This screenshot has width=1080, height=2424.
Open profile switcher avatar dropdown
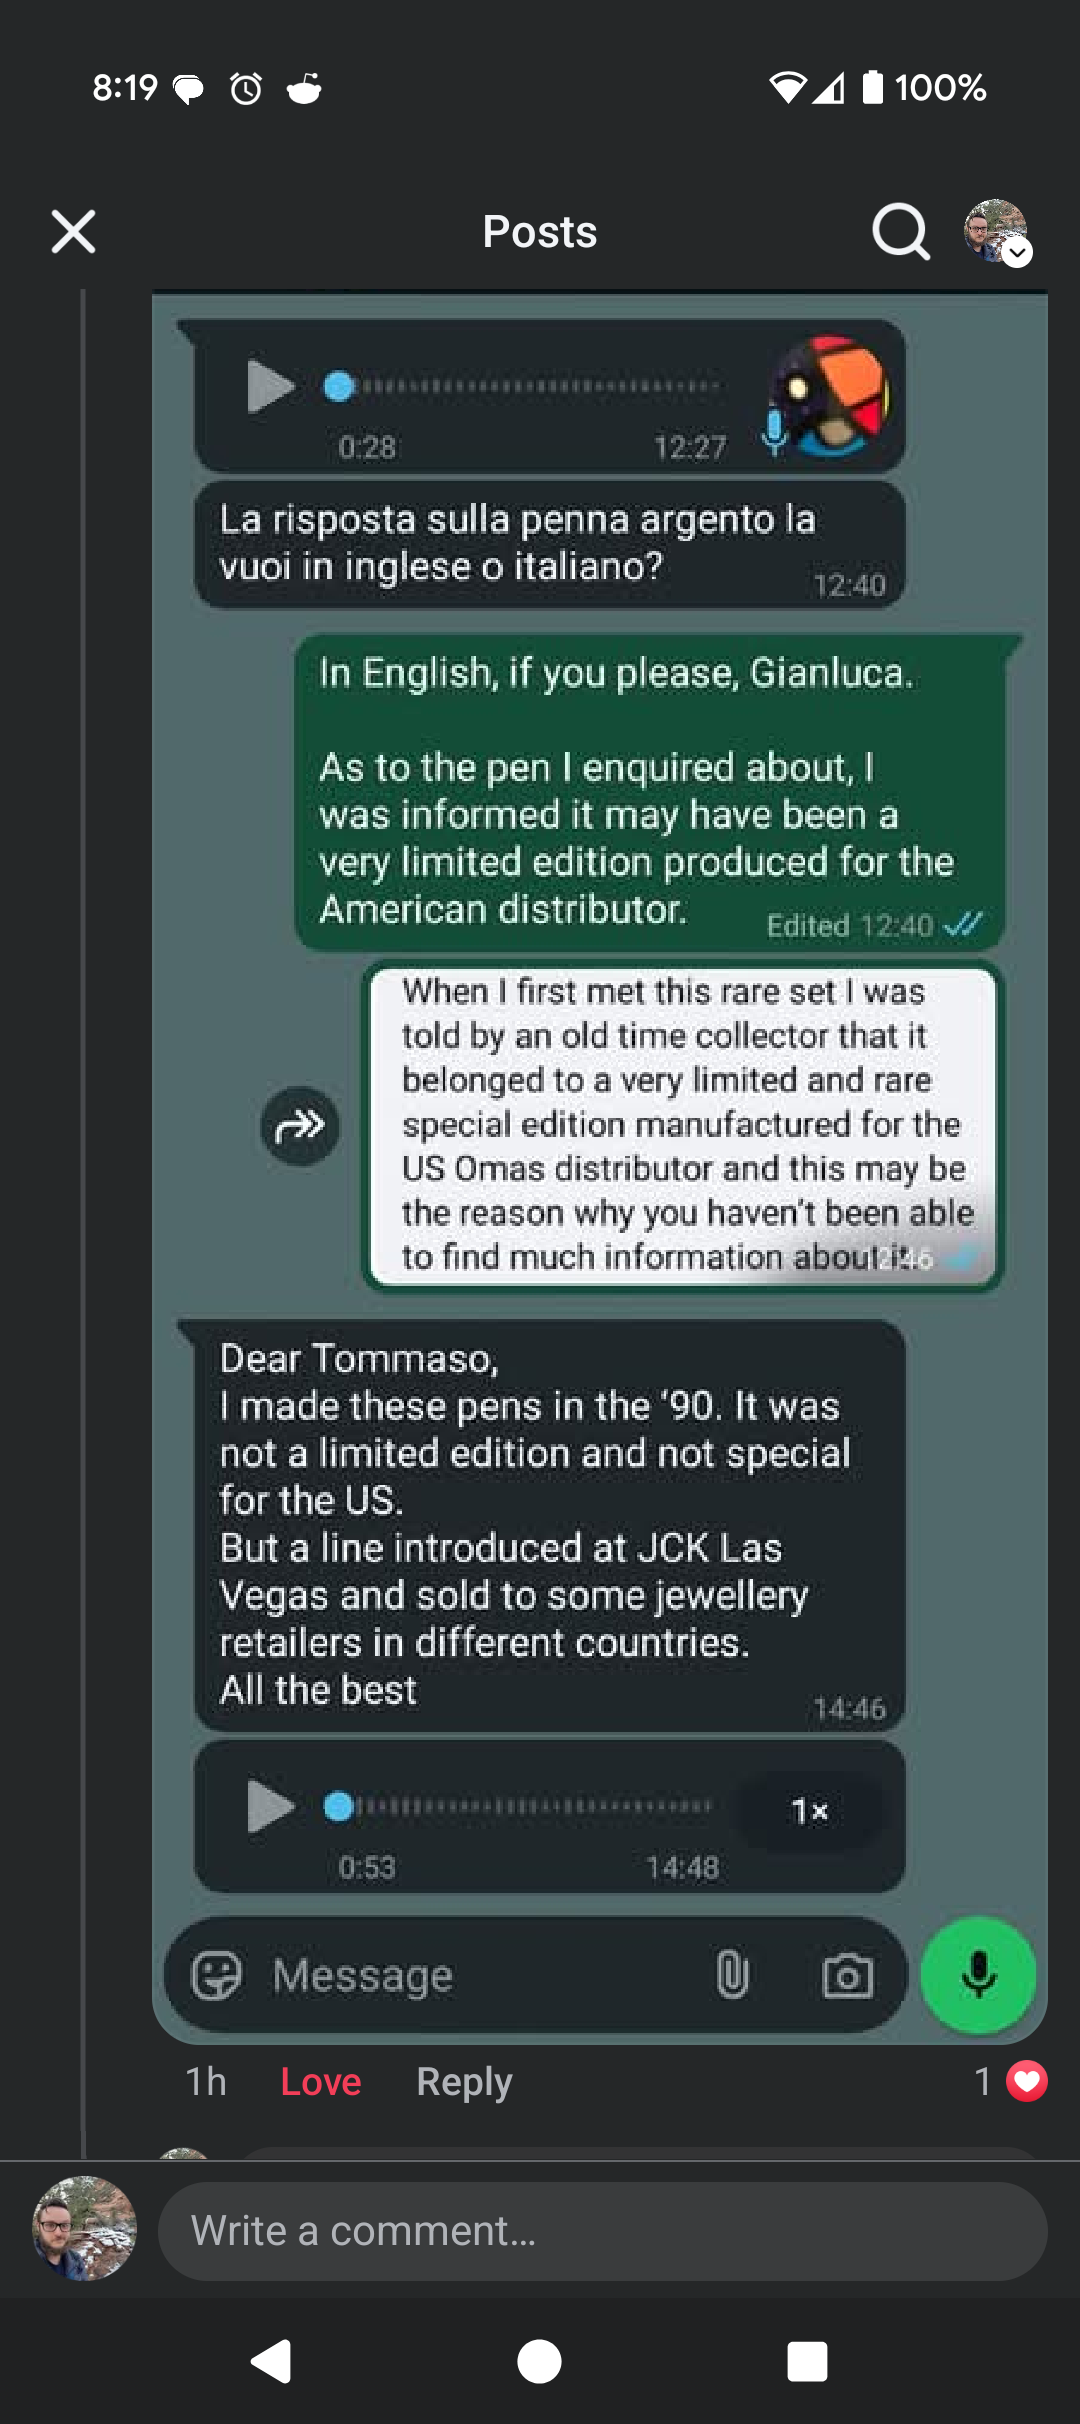[x=997, y=232]
